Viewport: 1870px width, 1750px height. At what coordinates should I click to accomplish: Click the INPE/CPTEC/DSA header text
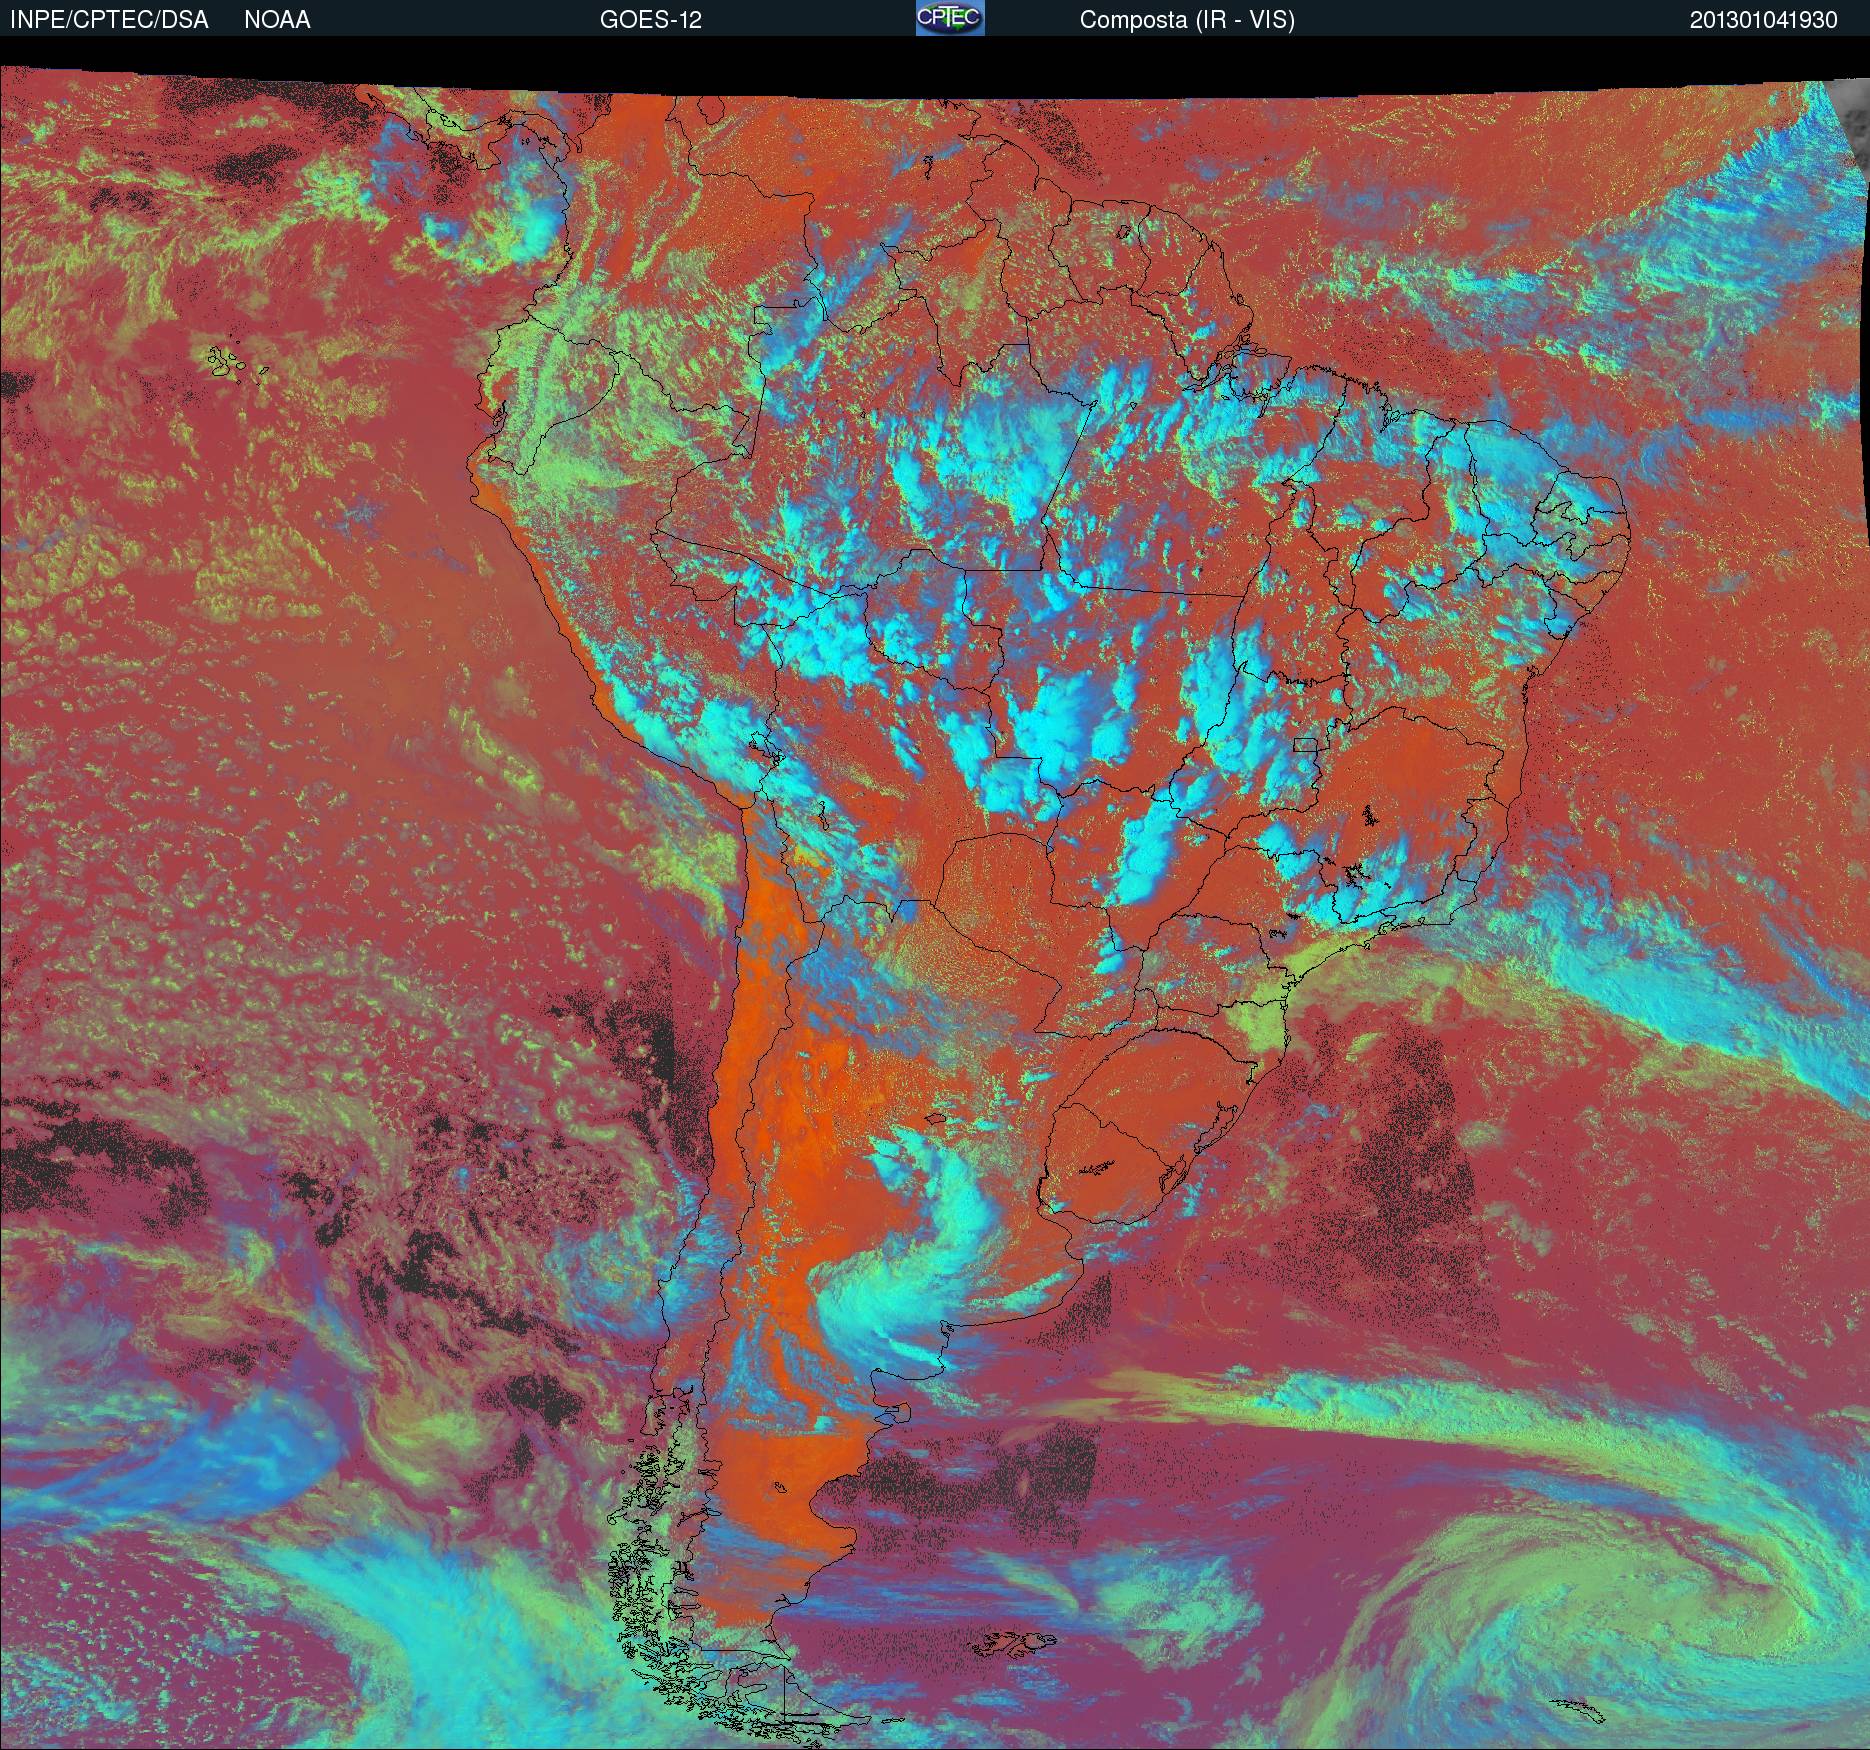point(109,20)
